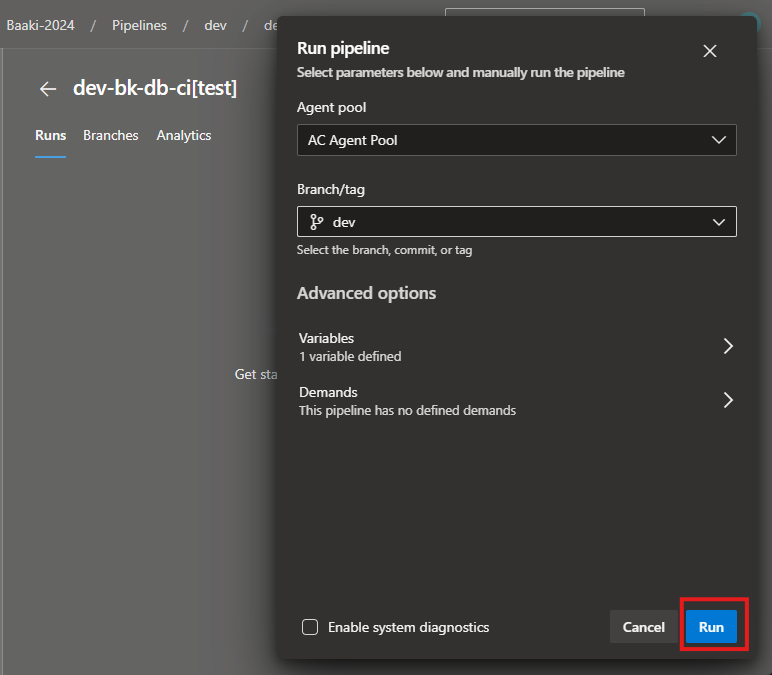This screenshot has width=772, height=675.
Task: Click the dev-bk-db-ci[test] pipeline title
Action: 155,88
